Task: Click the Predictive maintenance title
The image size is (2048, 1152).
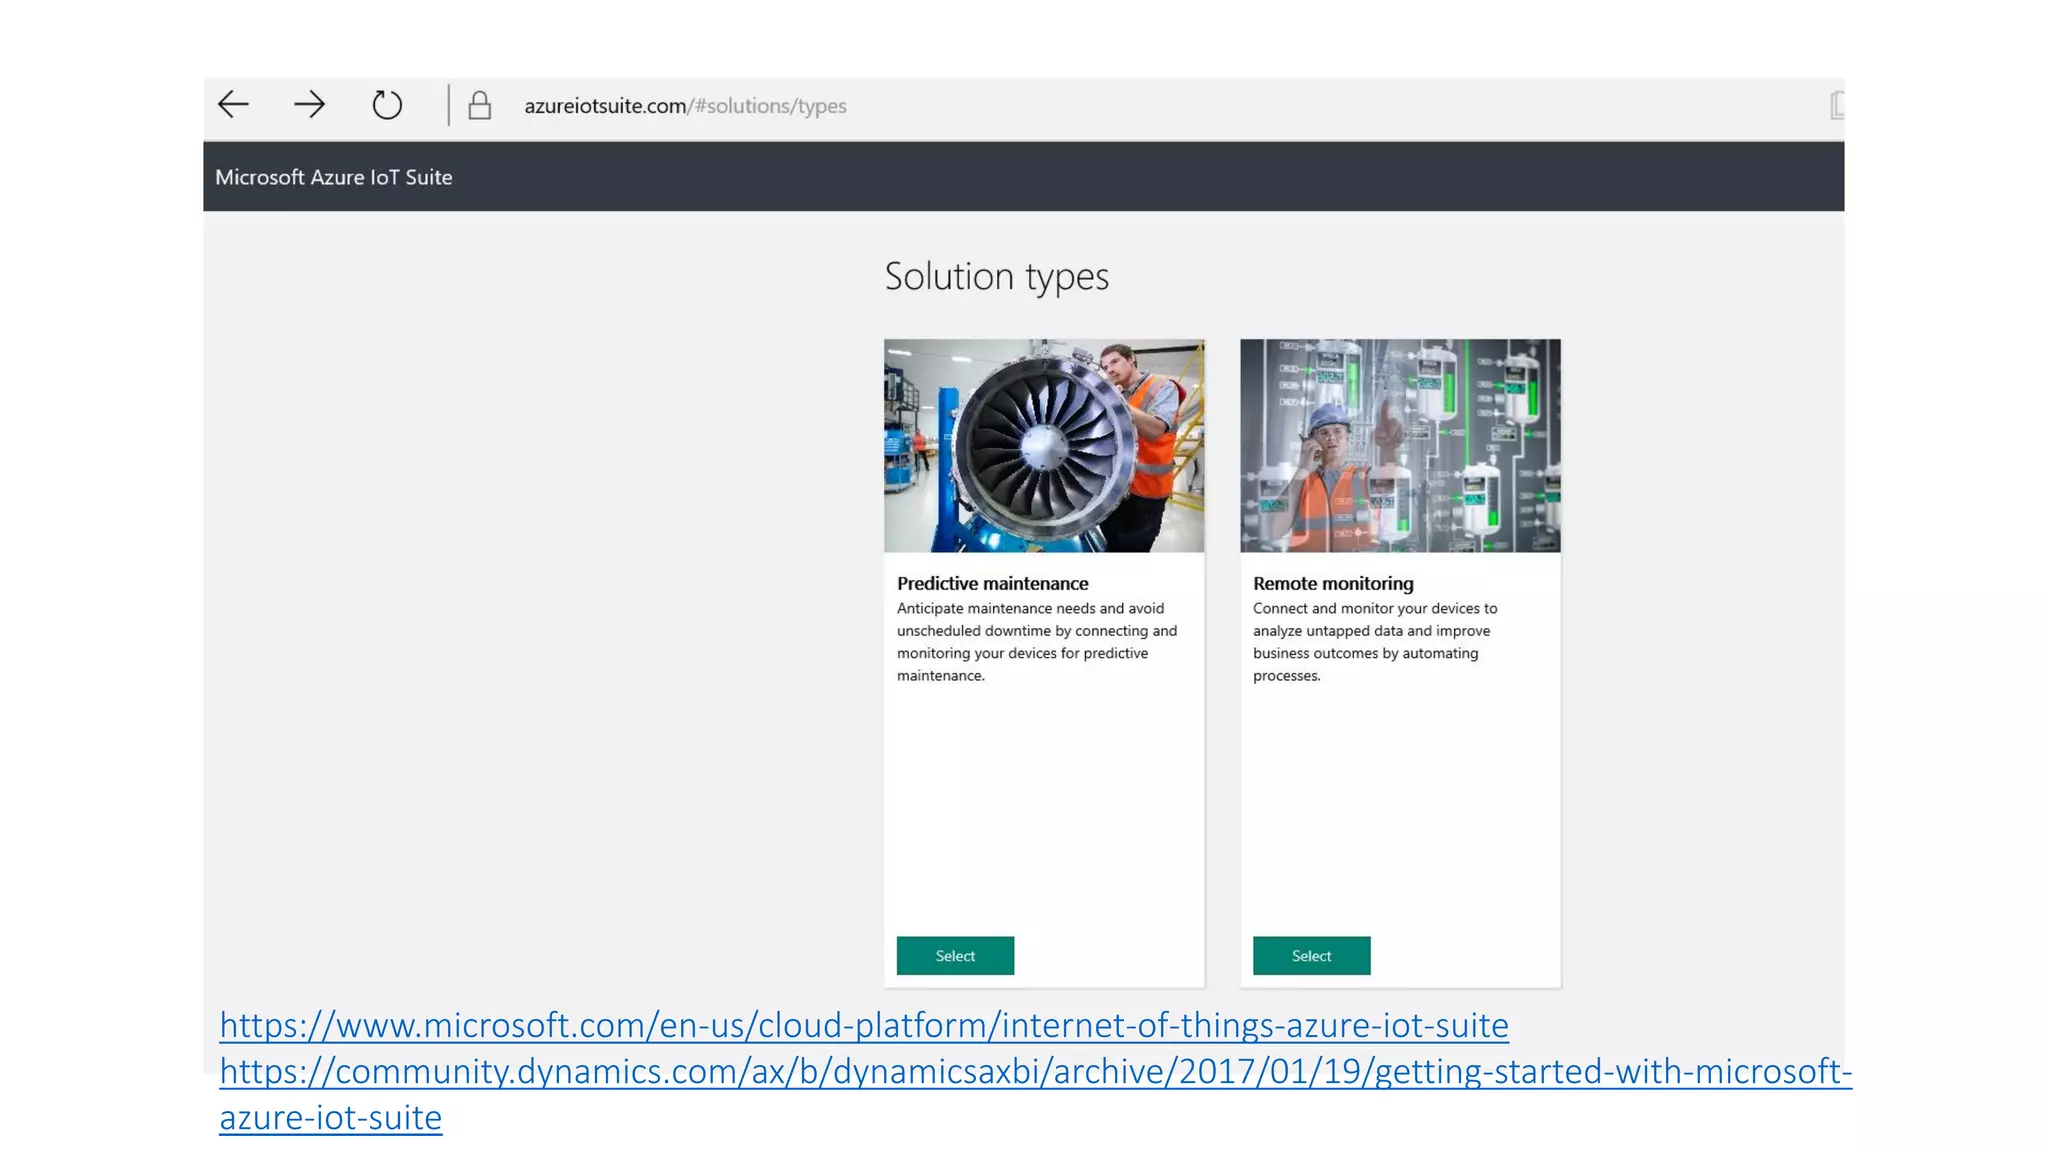Action: point(992,583)
